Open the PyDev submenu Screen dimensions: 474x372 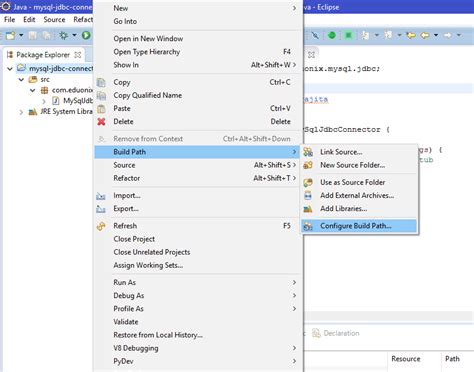click(197, 361)
